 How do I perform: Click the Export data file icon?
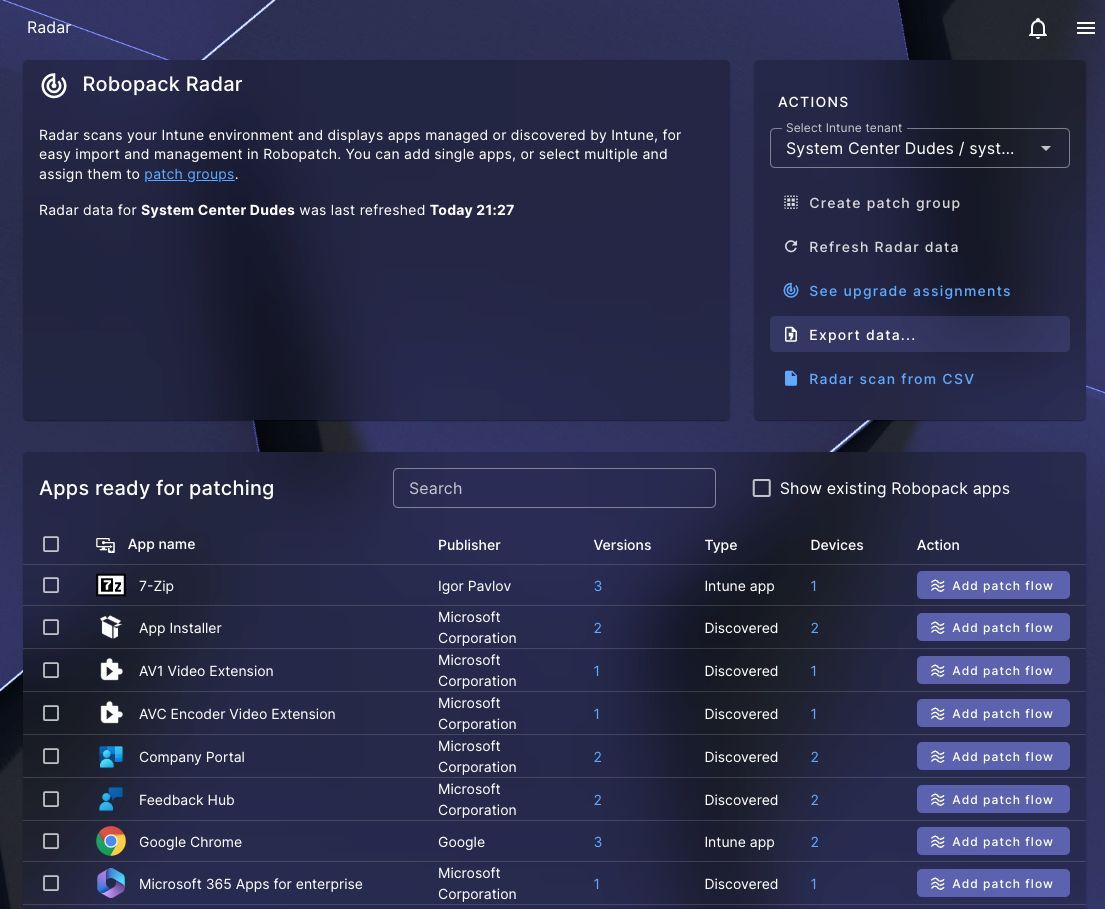(791, 335)
